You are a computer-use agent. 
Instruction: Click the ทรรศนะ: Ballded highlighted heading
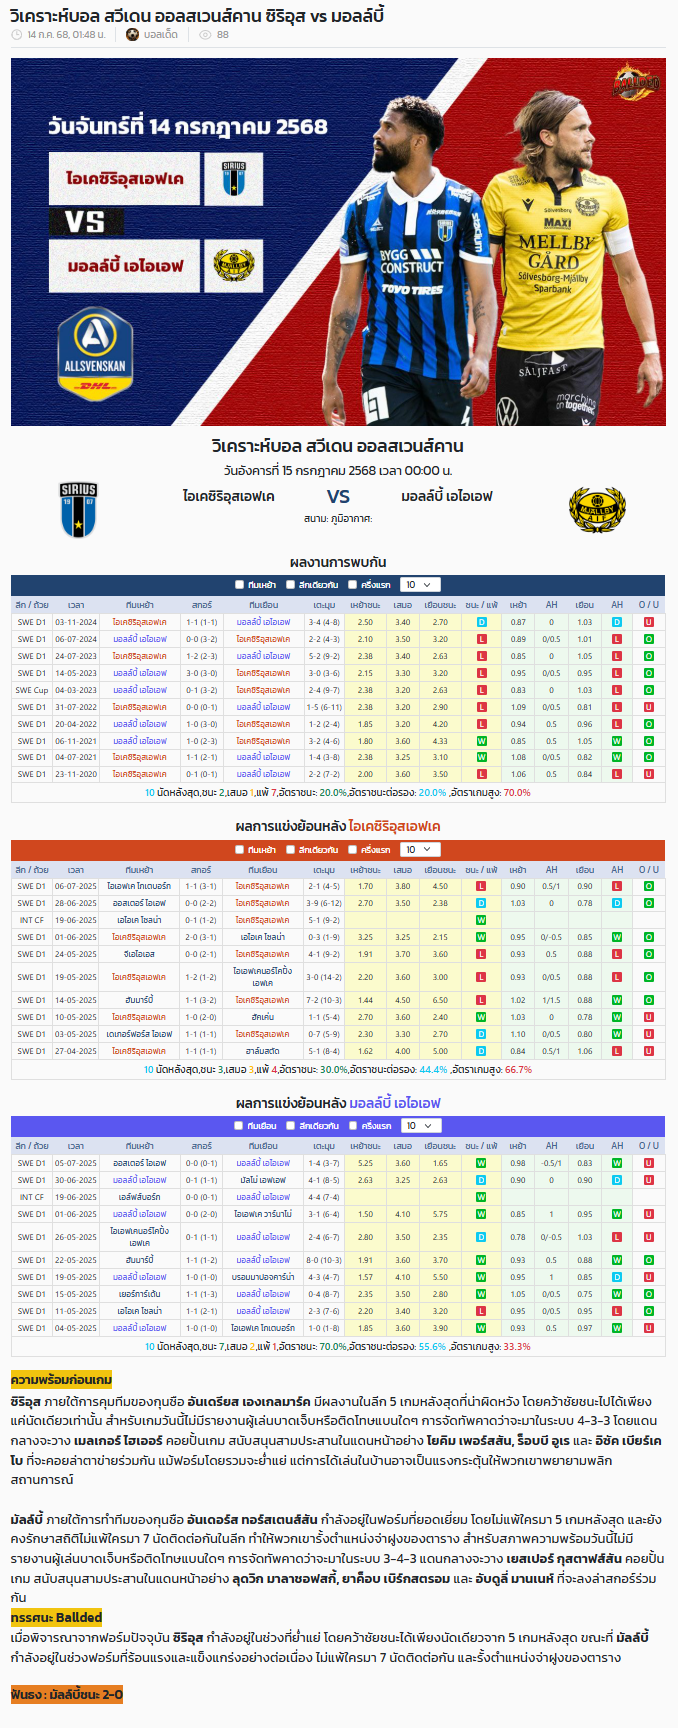56,1617
